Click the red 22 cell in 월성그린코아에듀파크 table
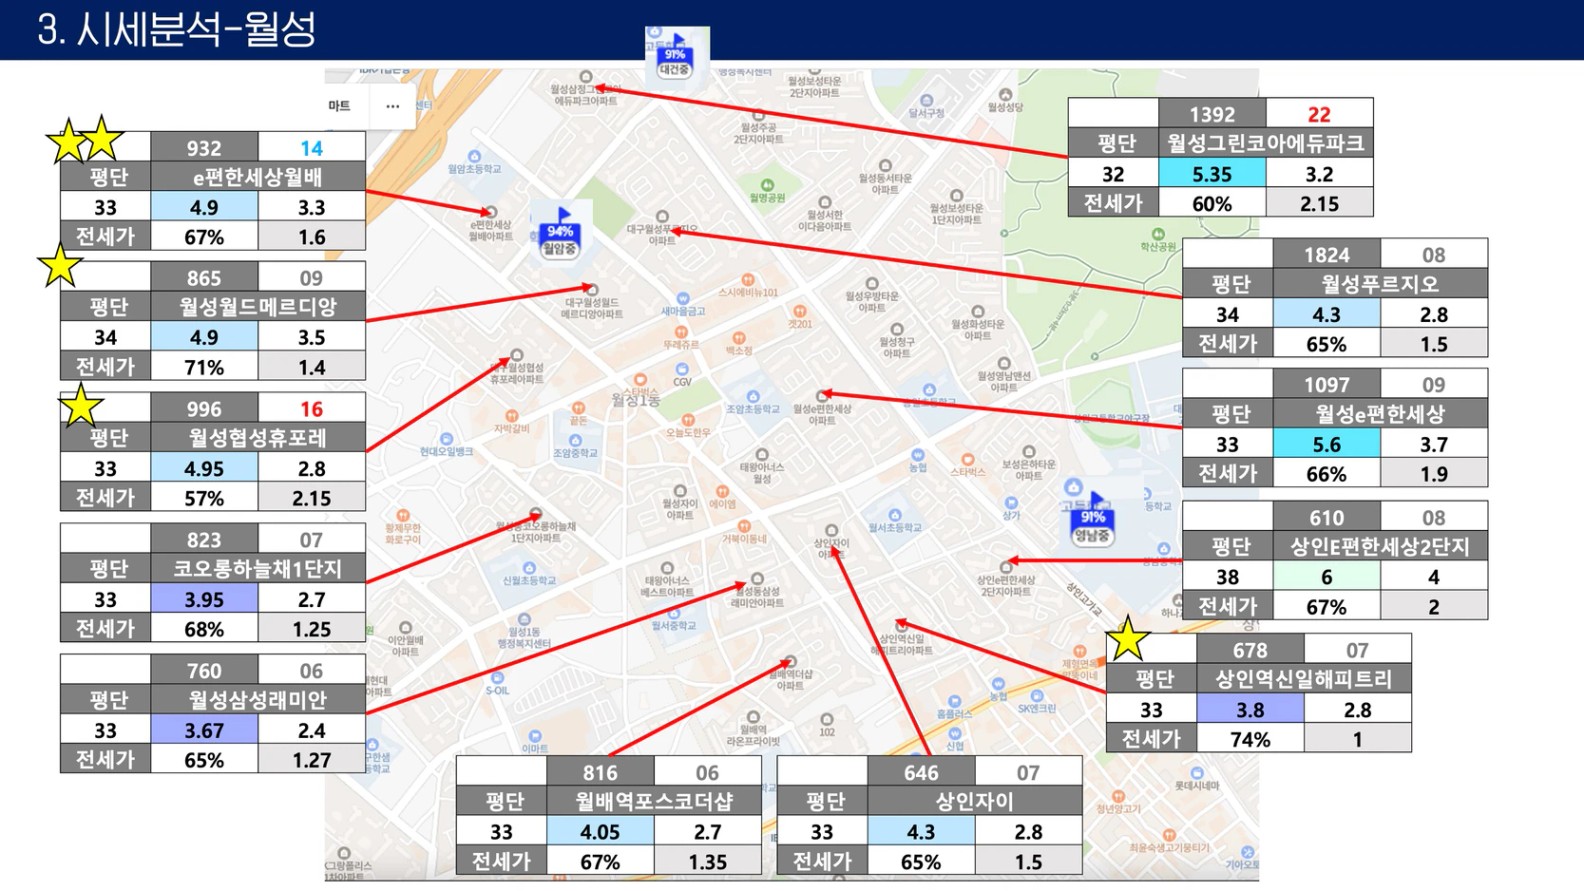The height and width of the screenshot is (891, 1584). click(x=1320, y=114)
